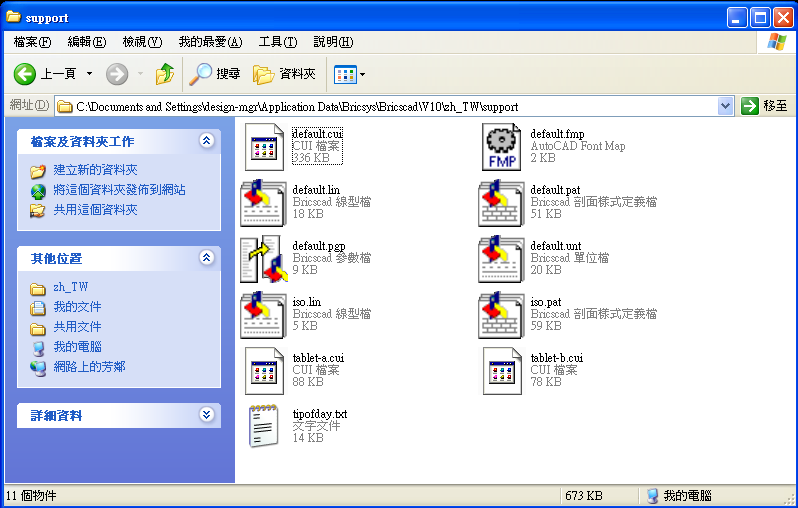
Task: Select the default.fmp font map icon
Action: [502, 147]
